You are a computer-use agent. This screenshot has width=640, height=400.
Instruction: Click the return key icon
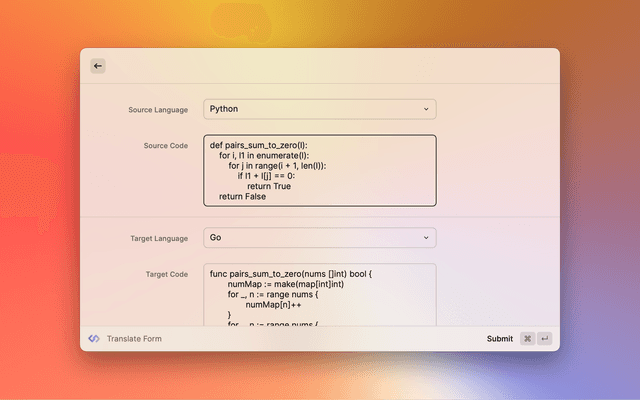(x=545, y=339)
